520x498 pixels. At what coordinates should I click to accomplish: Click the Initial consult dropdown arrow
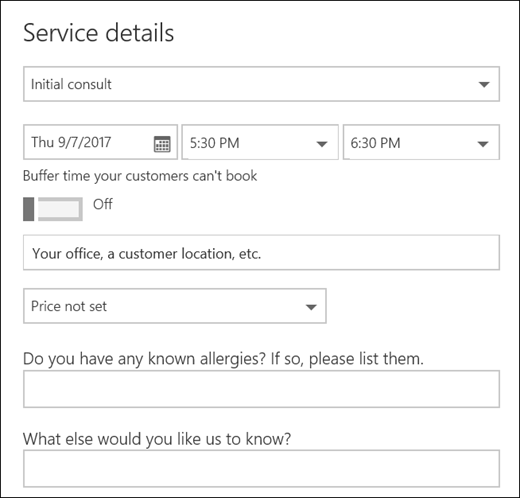point(484,84)
